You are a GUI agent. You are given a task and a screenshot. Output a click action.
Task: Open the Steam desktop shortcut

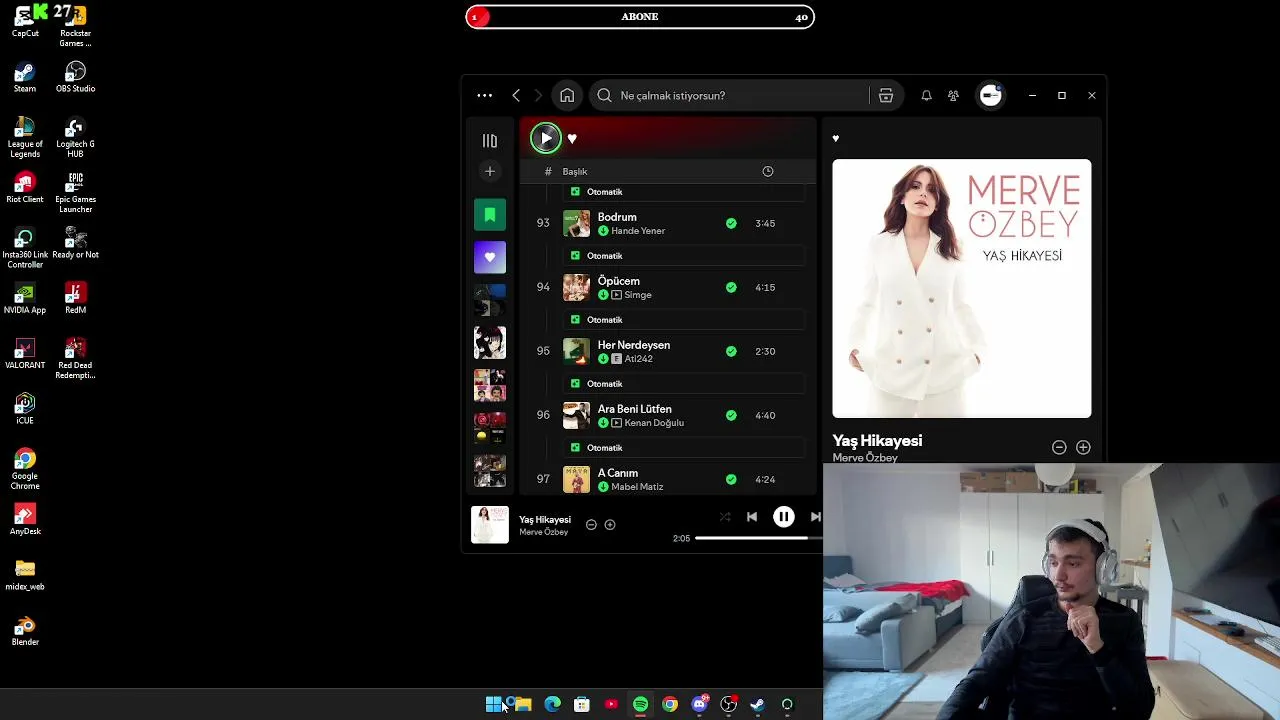click(x=25, y=77)
